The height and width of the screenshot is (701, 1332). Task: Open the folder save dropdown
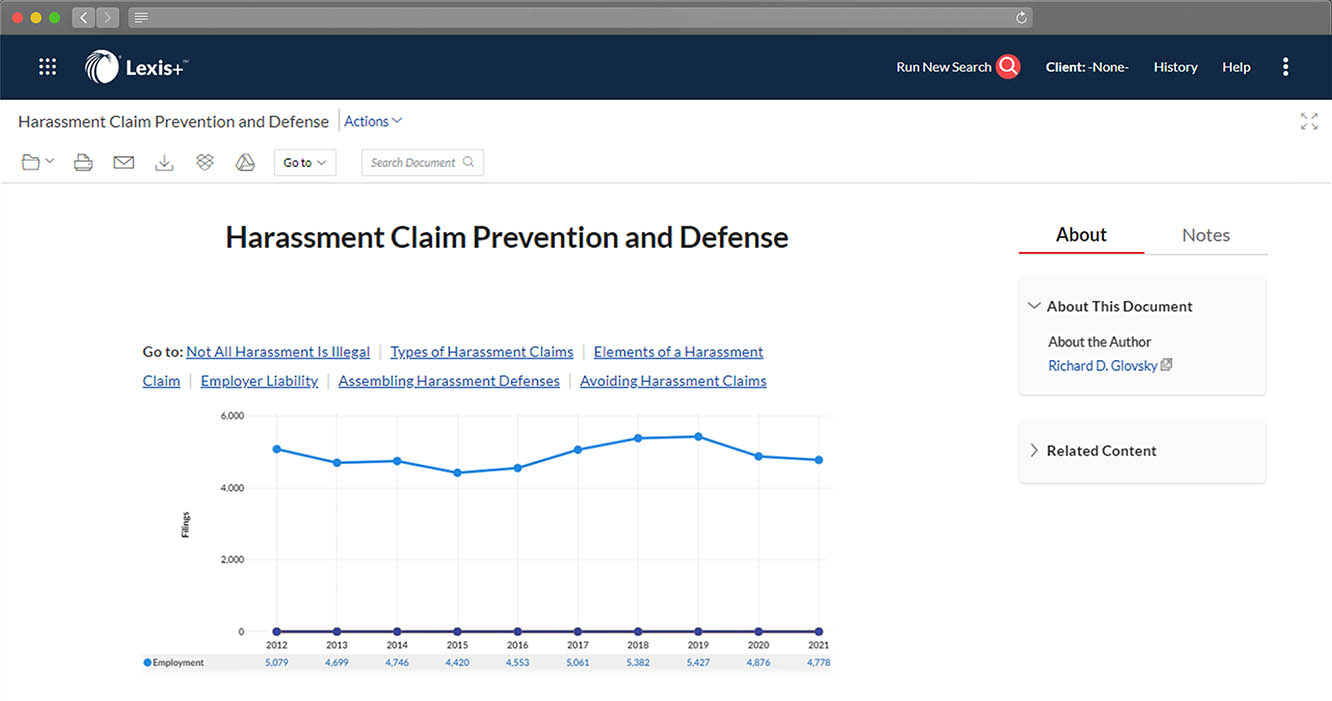click(x=38, y=162)
